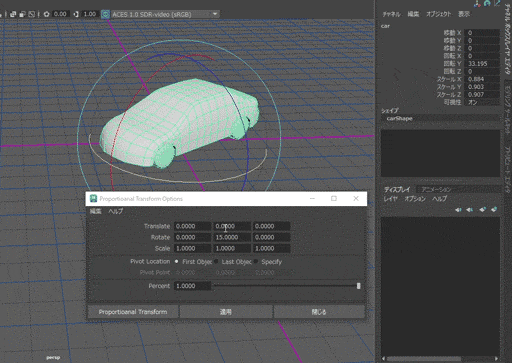Select First Object pivot location radio
This screenshot has height=363, width=512.
tap(176, 262)
